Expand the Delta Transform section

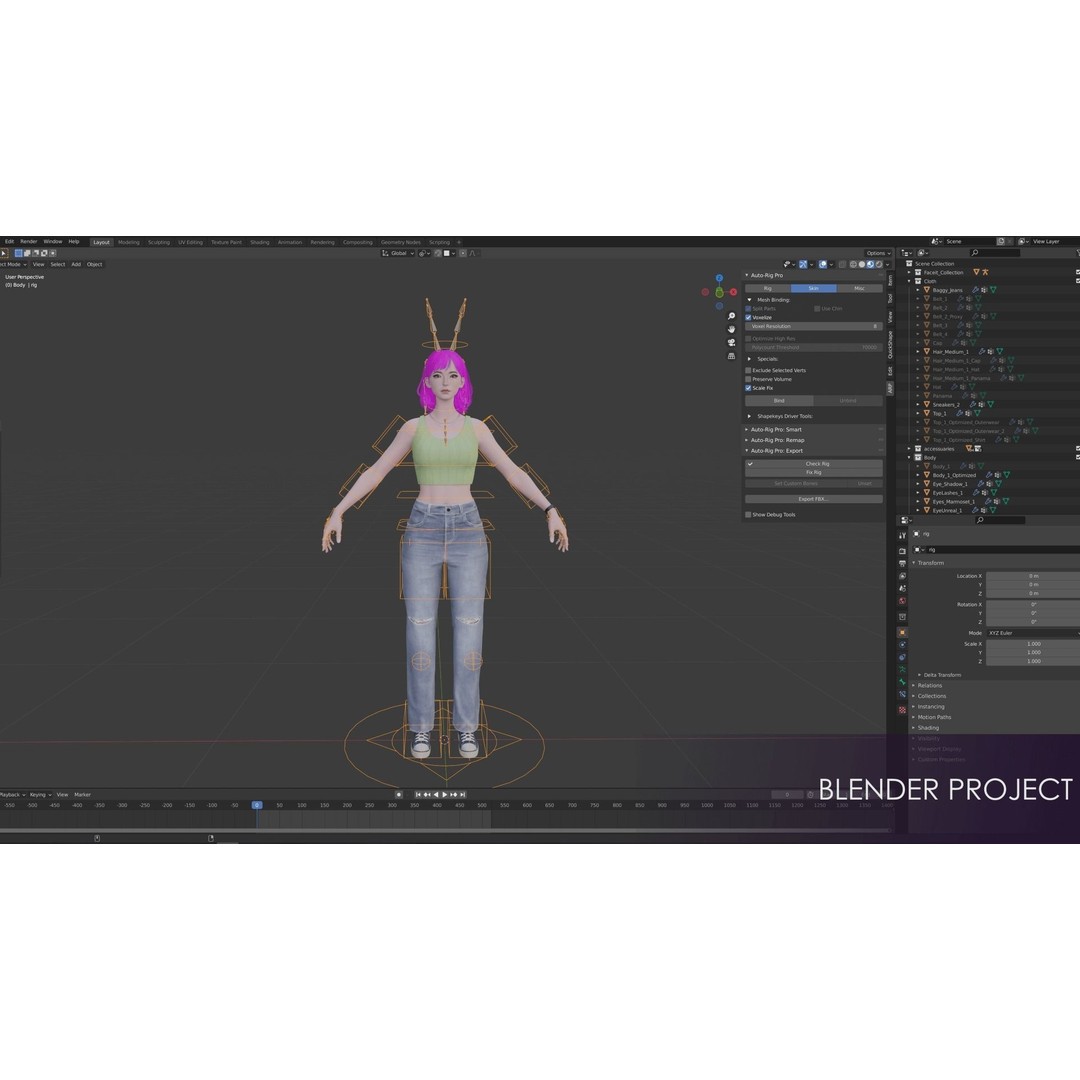point(920,675)
